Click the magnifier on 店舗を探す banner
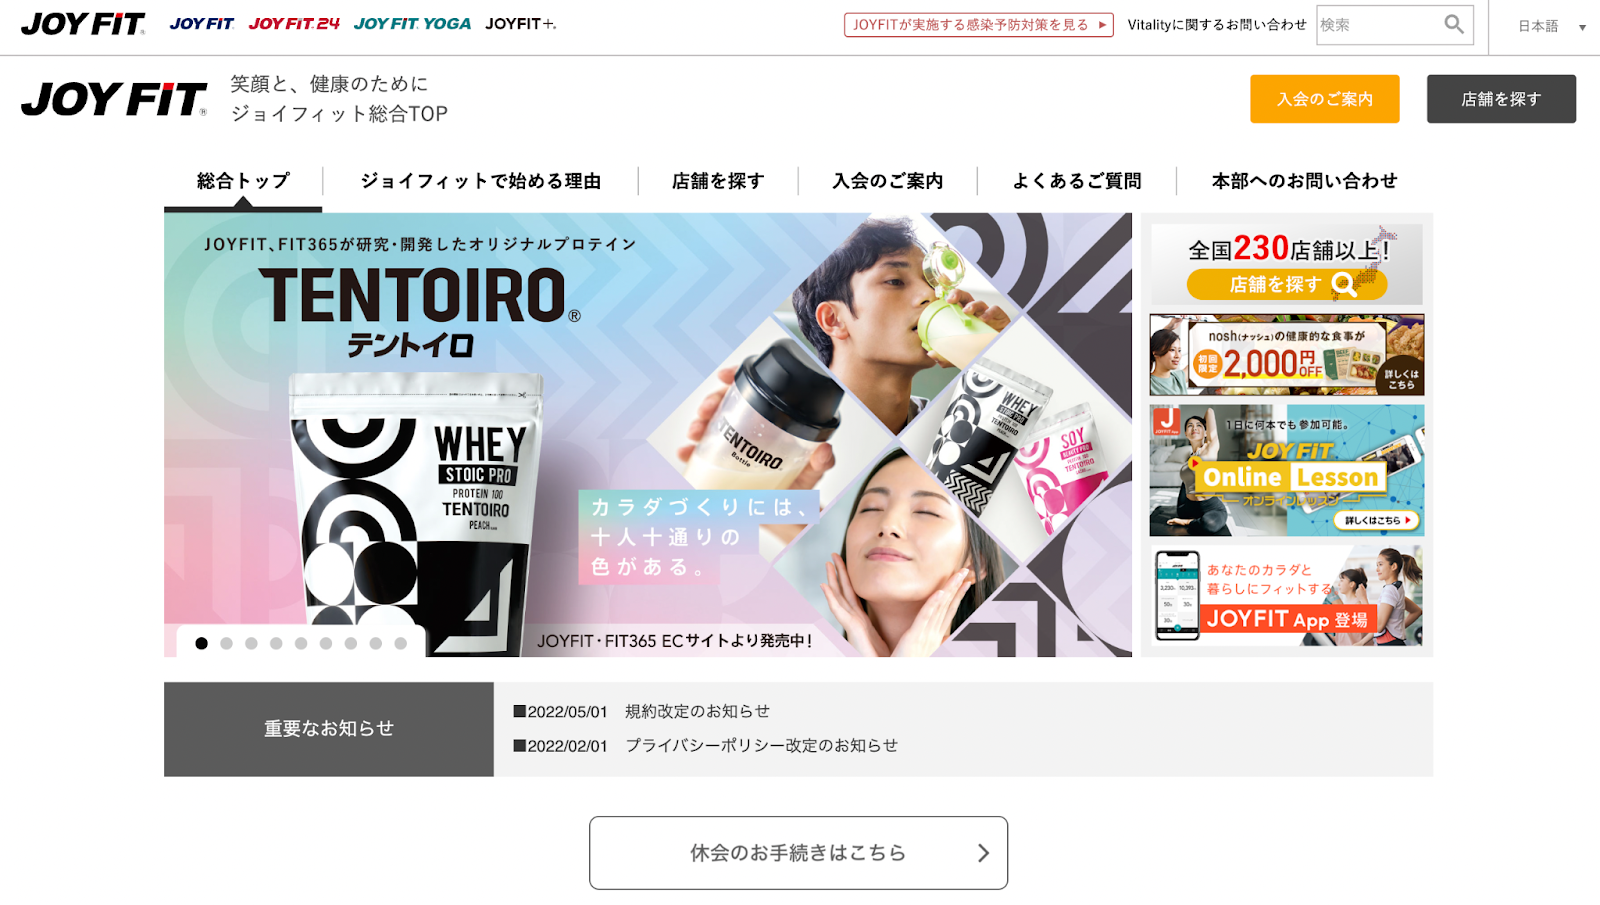 click(x=1344, y=285)
